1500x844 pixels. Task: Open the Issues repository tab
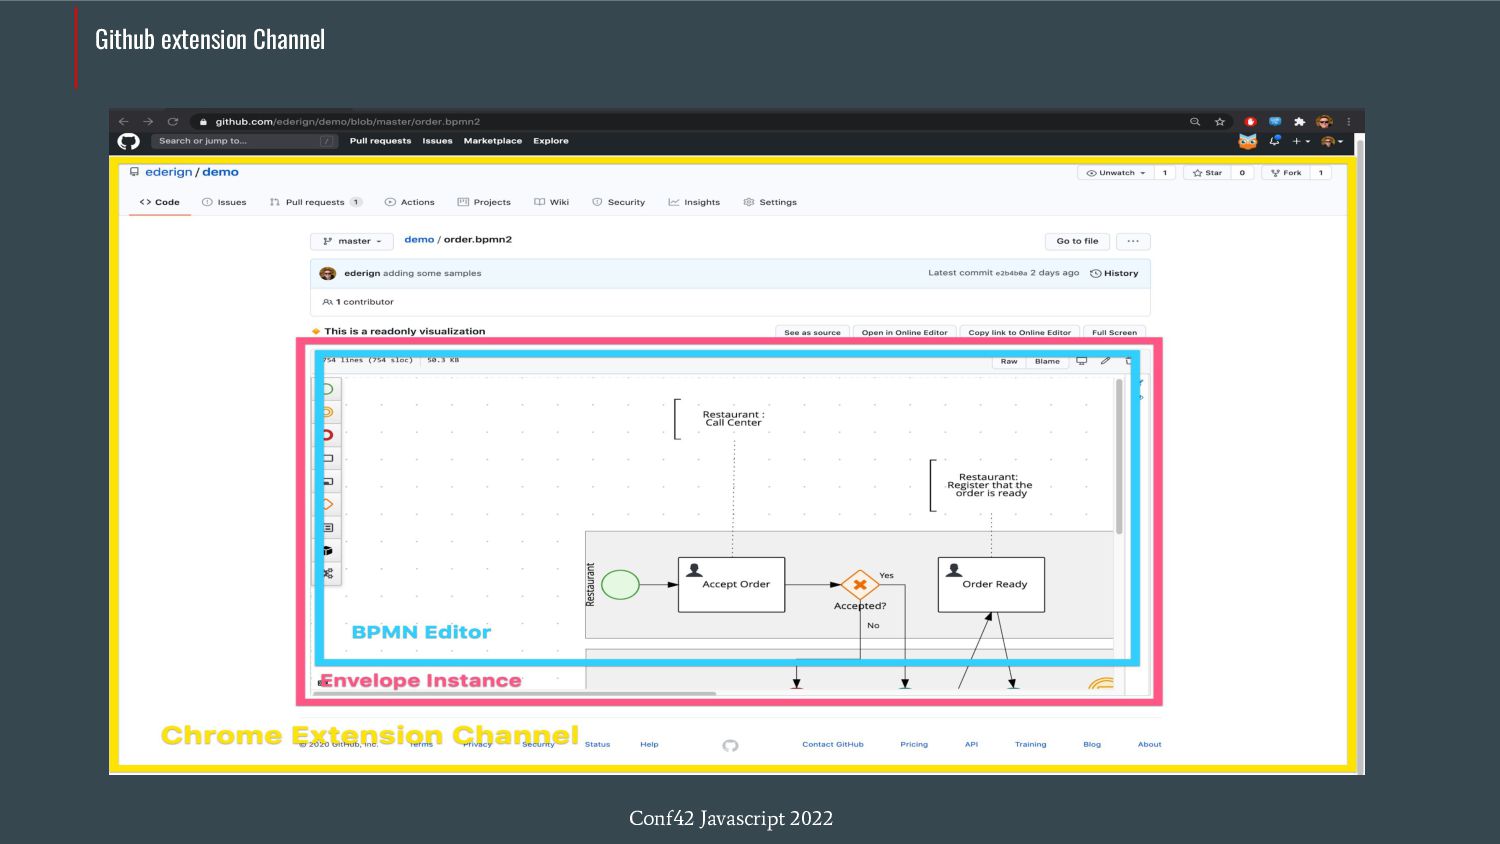click(x=224, y=202)
